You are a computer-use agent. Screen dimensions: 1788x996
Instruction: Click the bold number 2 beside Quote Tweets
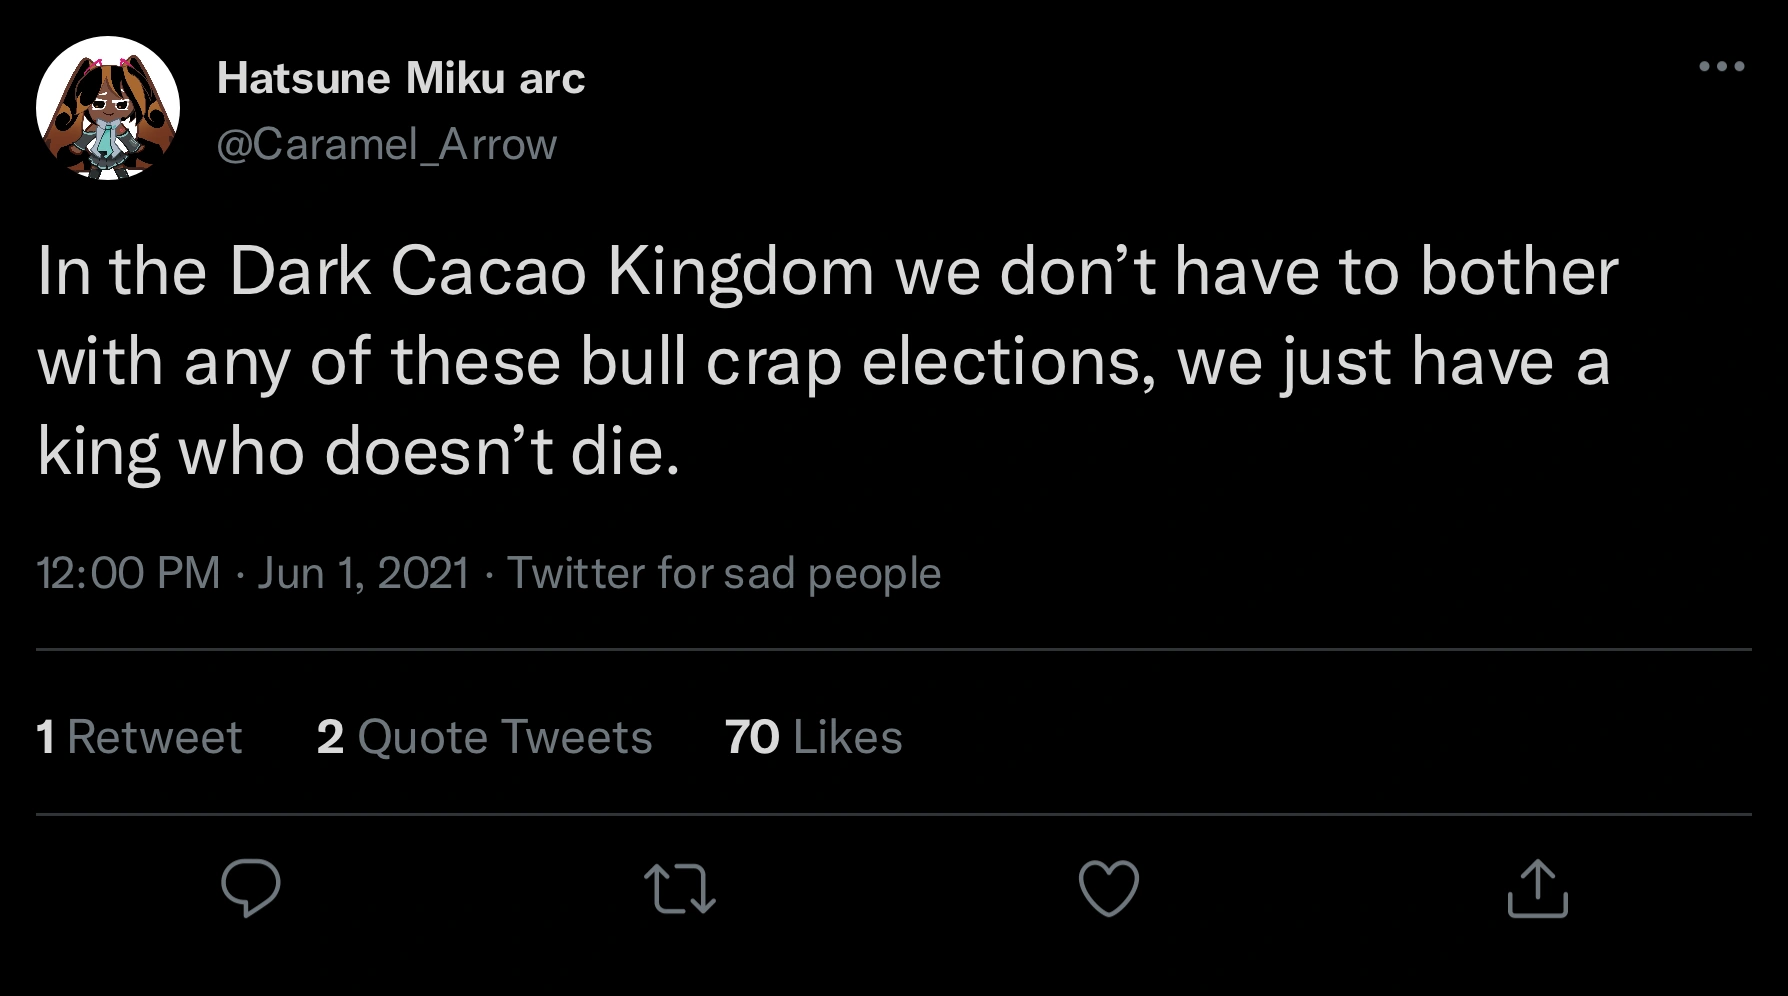(330, 738)
